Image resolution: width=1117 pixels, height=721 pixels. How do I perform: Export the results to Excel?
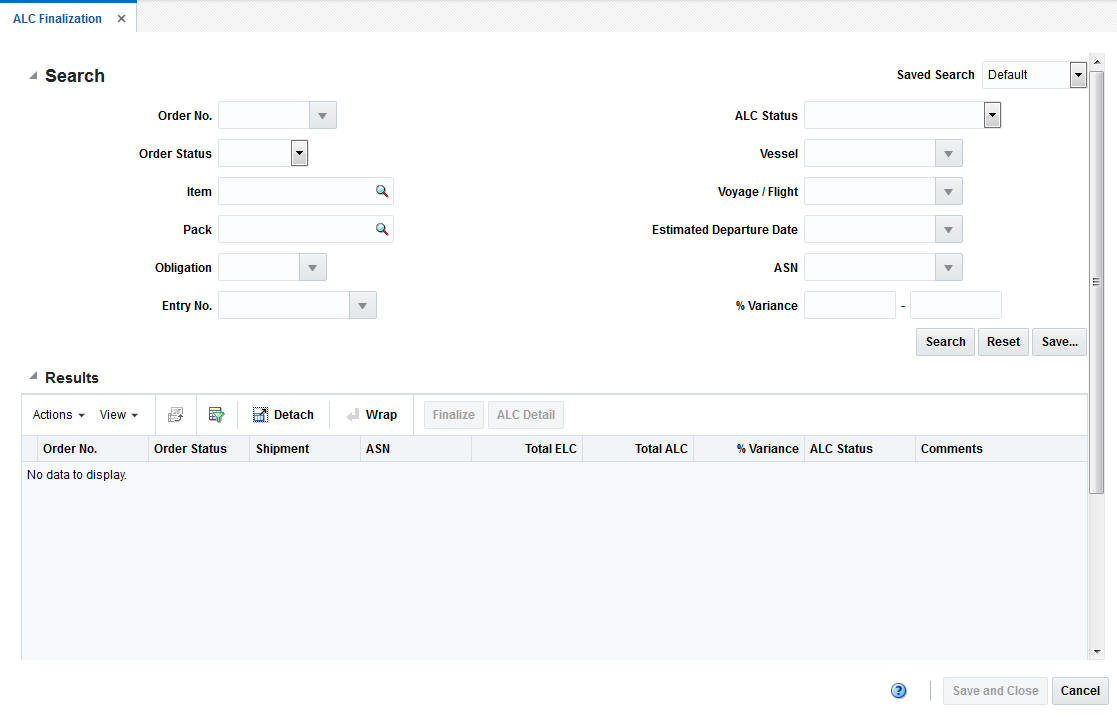click(176, 414)
